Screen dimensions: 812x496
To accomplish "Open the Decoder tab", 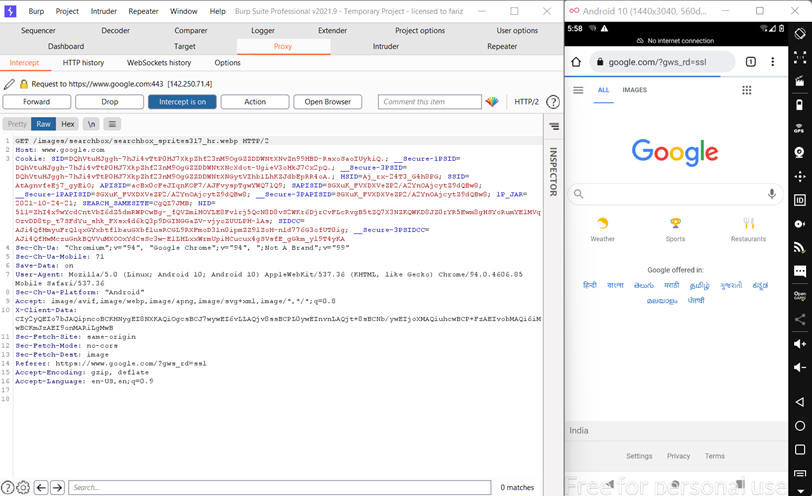I will point(115,31).
